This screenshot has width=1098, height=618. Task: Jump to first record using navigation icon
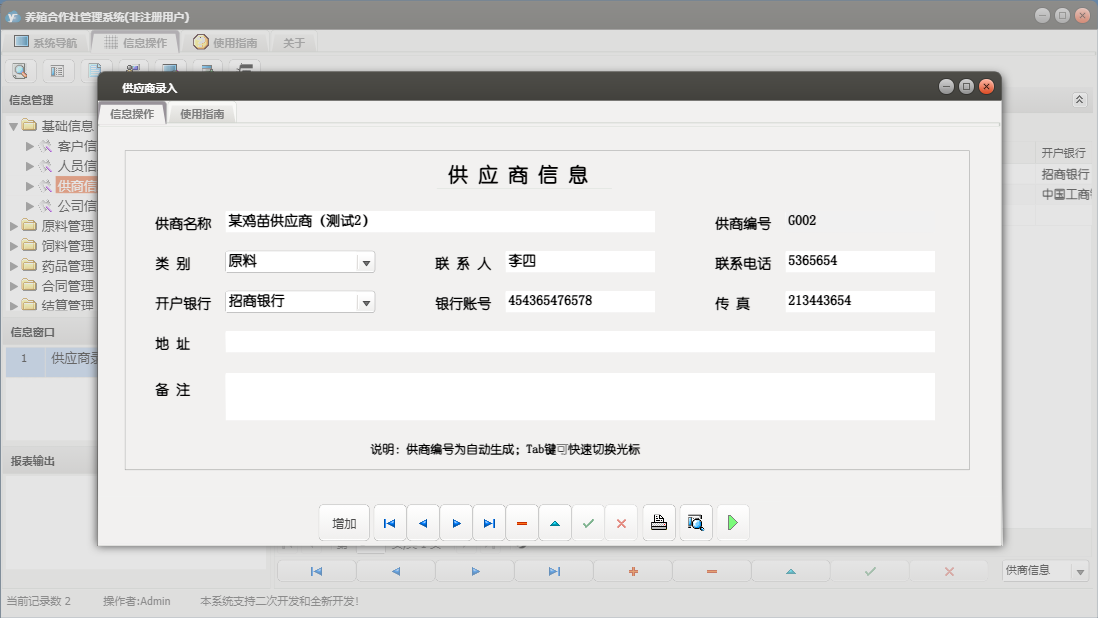(390, 522)
